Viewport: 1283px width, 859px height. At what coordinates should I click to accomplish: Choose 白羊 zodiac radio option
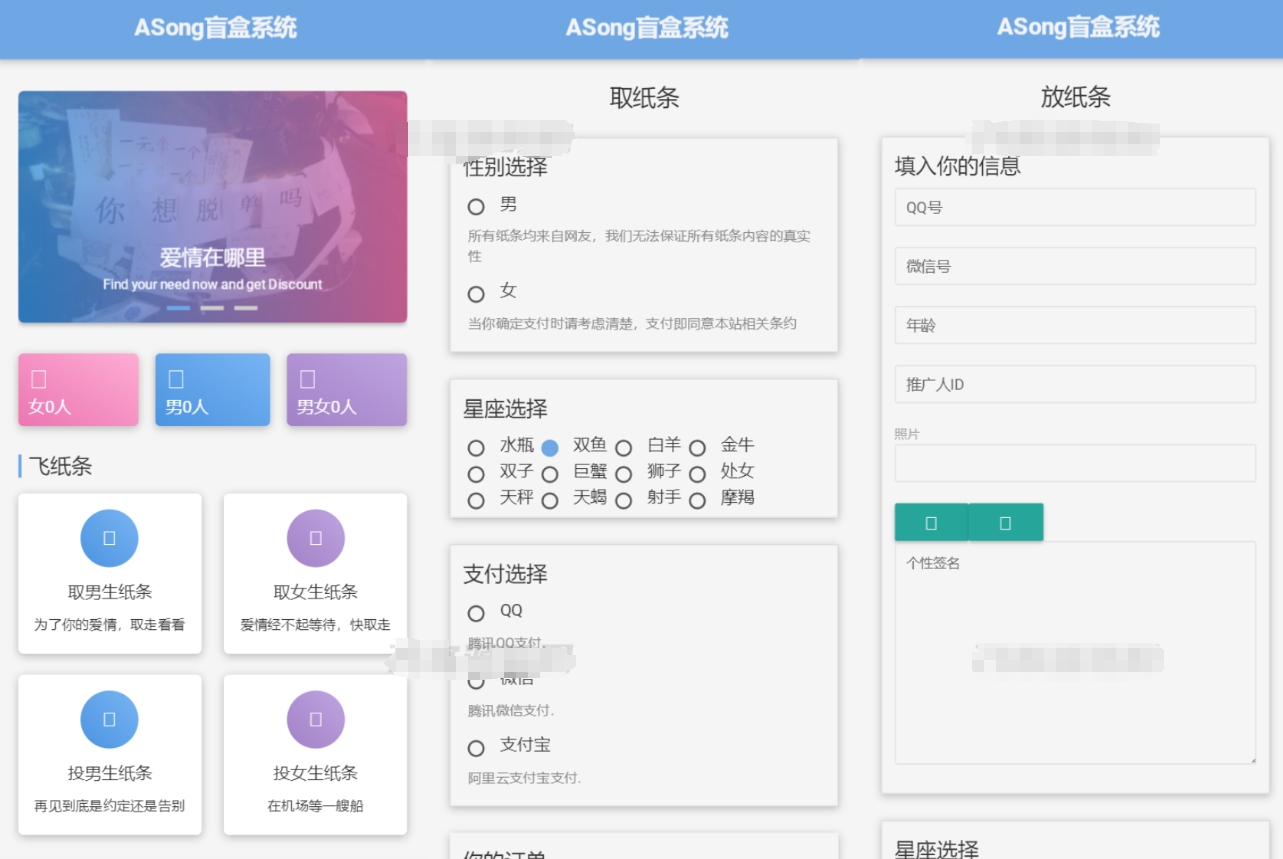[624, 447]
